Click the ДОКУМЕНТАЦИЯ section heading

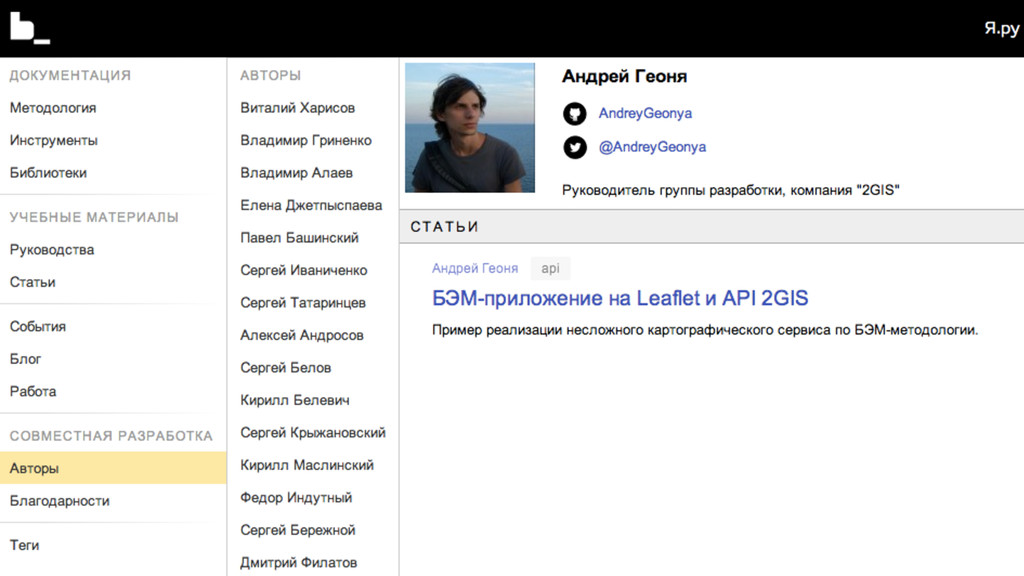(70, 76)
